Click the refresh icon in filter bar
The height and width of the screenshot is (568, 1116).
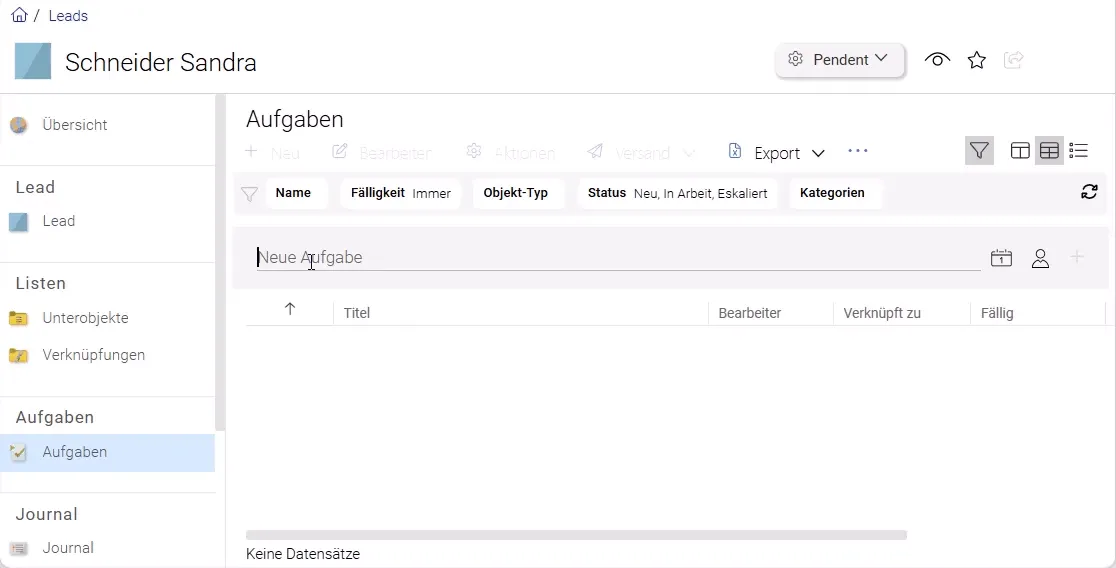pyautogui.click(x=1089, y=192)
